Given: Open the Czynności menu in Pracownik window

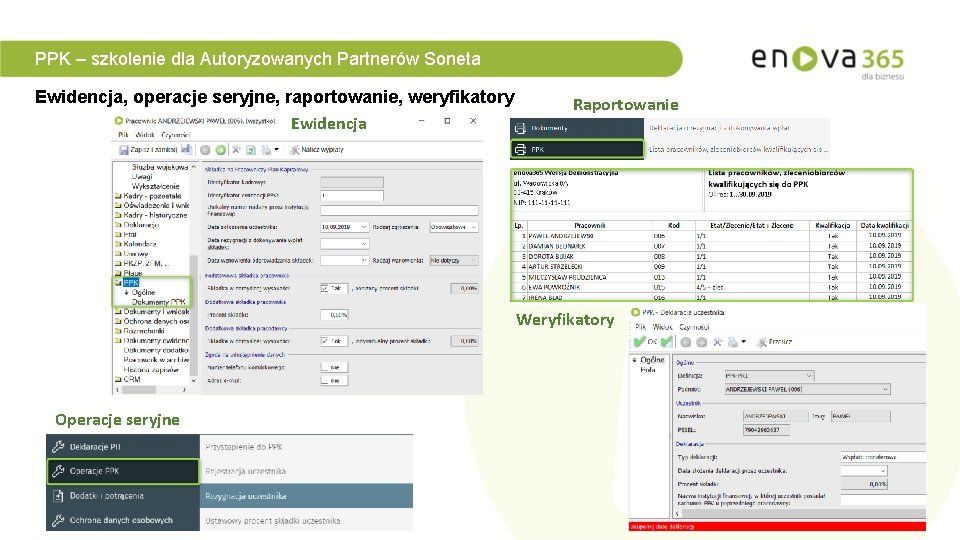Looking at the screenshot, I should (x=176, y=135).
